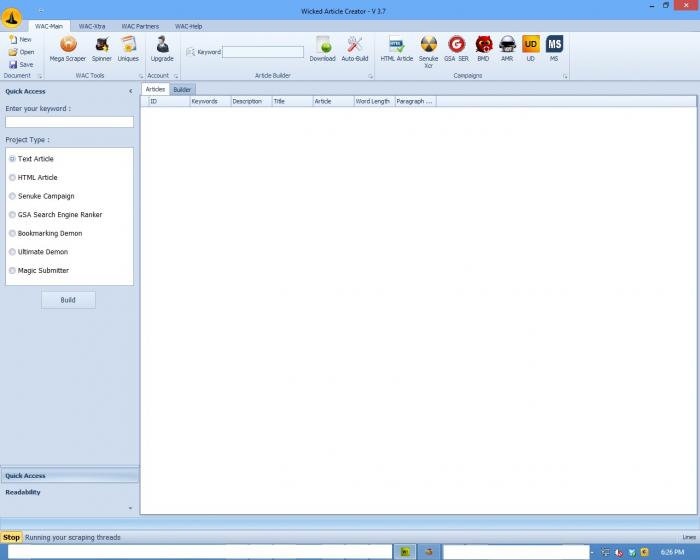Image resolution: width=700 pixels, height=560 pixels.
Task: Collapse the Quick Access side panel
Action: [130, 91]
